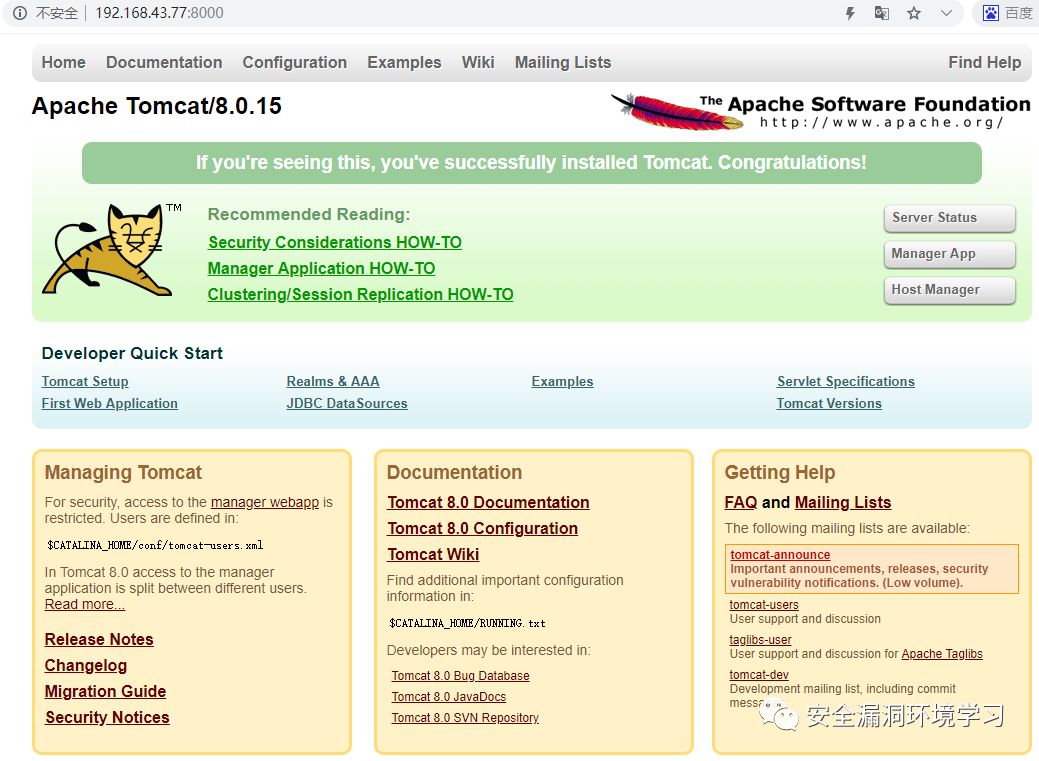Open FAQ link under Getting Help
Viewport: 1039px width, 761px height.
(x=741, y=502)
